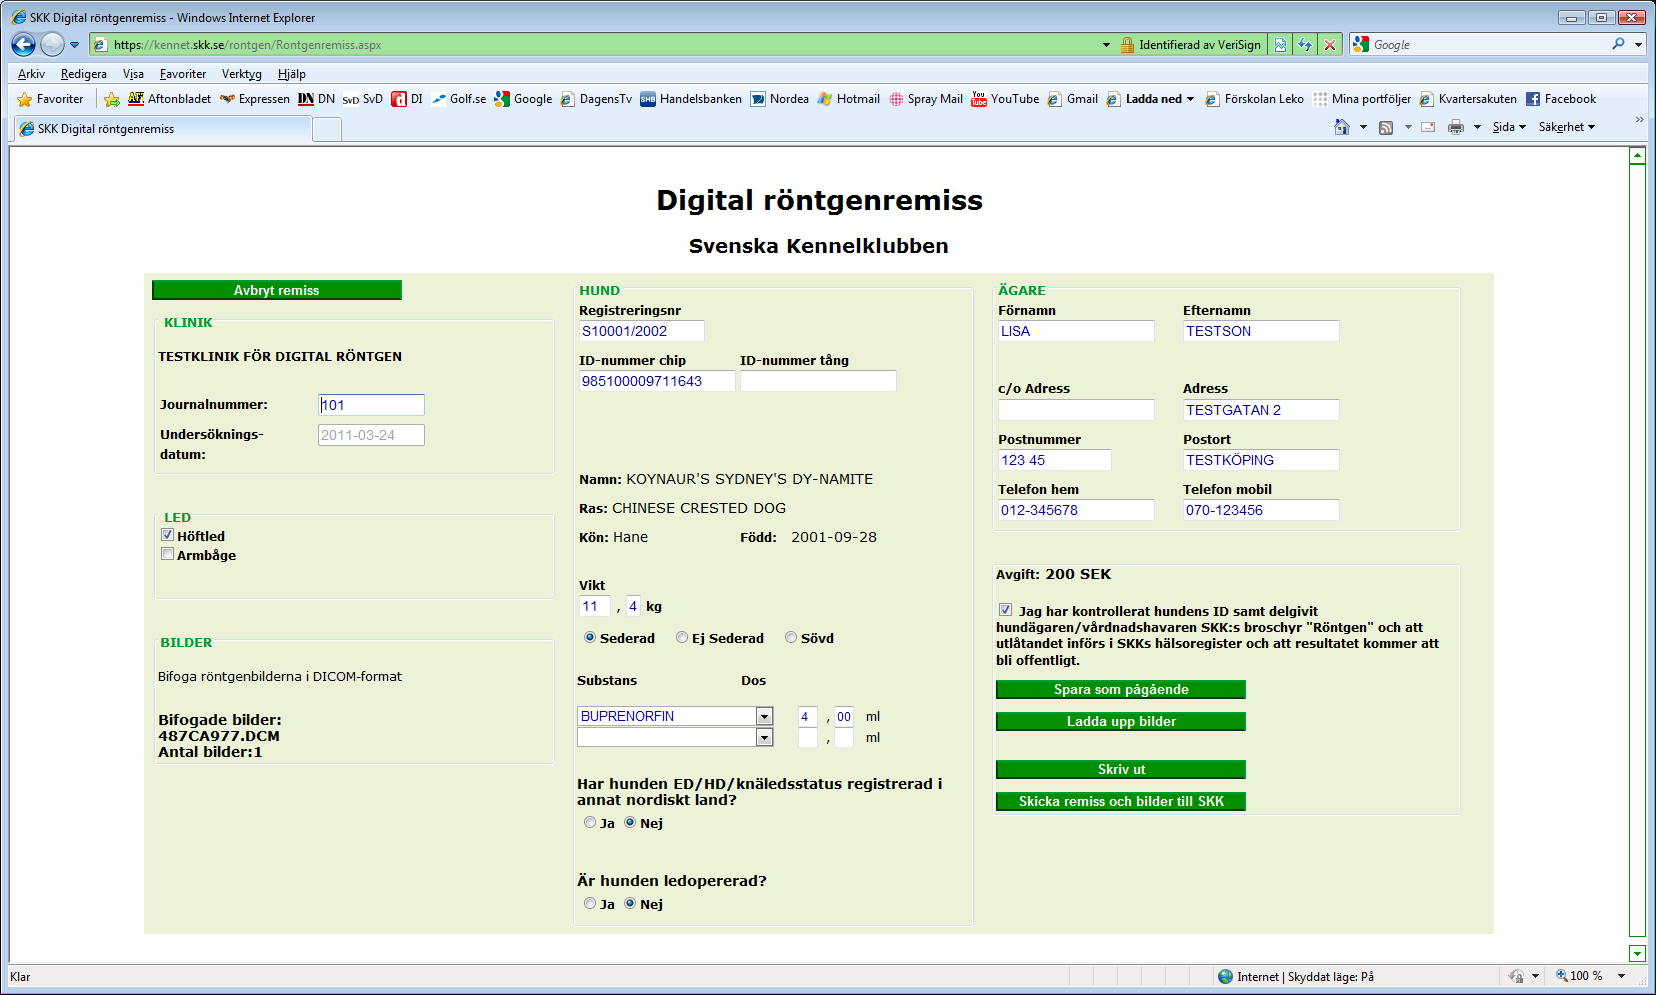Open the Expressen bookmark
1656x995 pixels.
coord(255,99)
